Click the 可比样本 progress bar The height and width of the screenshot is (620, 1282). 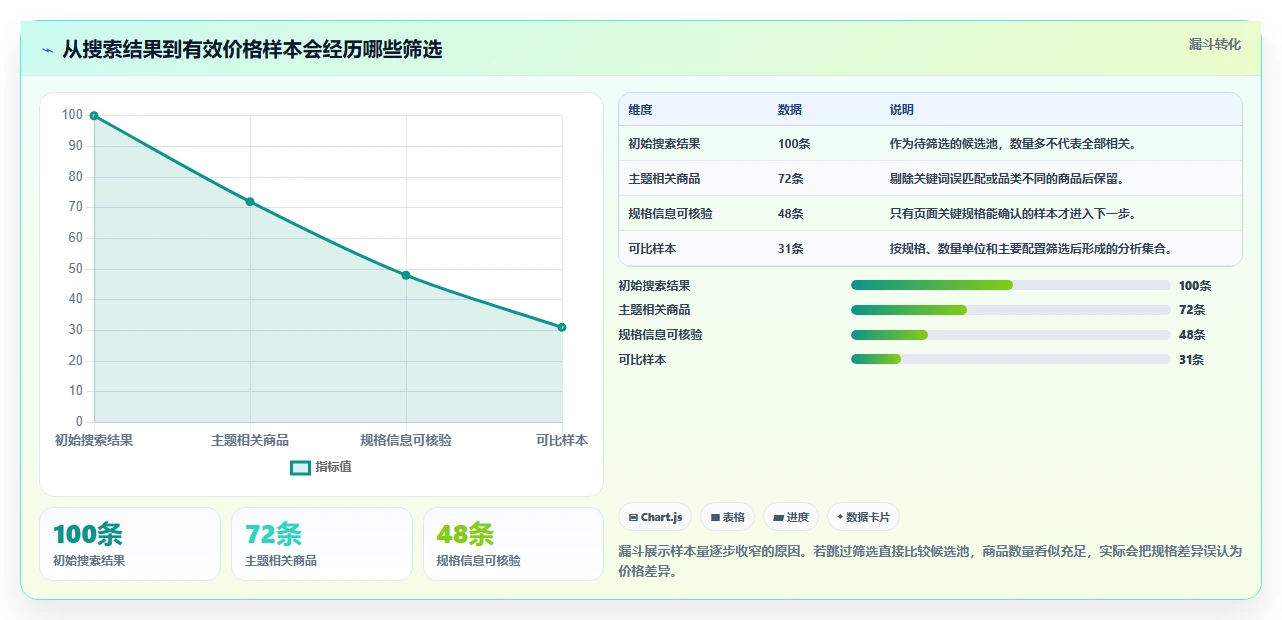tap(1010, 360)
